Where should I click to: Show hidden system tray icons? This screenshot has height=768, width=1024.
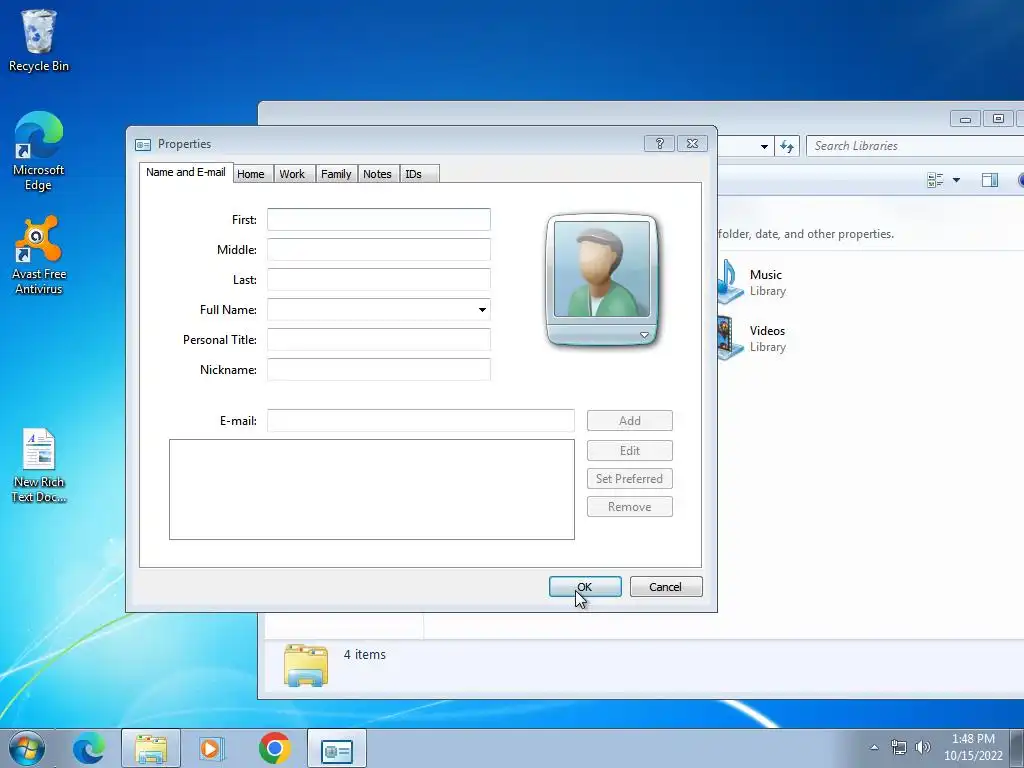coord(874,748)
